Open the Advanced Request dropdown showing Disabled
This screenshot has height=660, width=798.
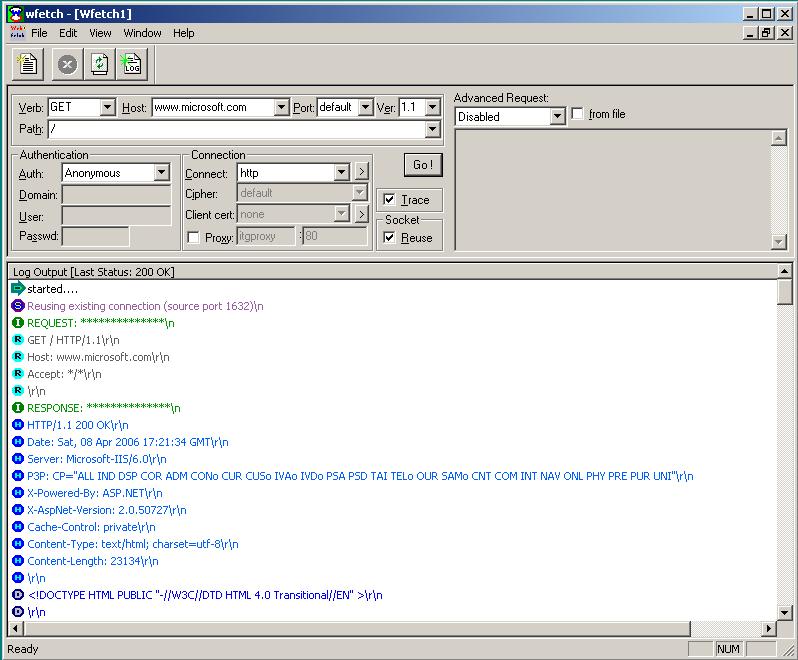558,117
